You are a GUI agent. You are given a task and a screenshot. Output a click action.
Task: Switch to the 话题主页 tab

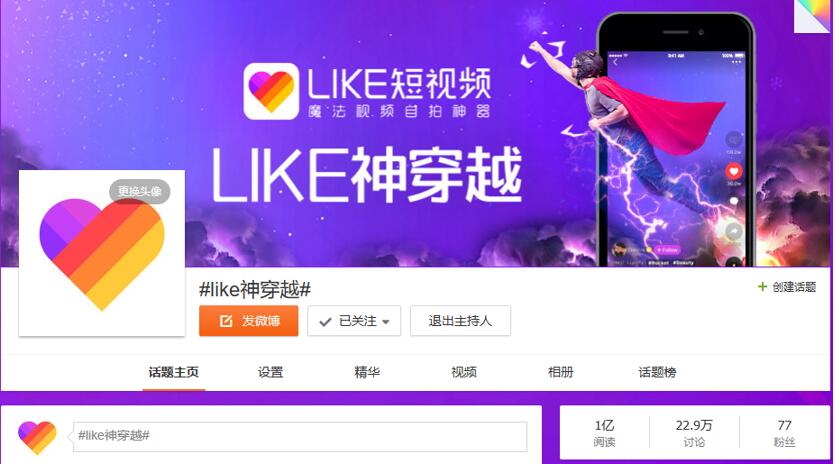174,372
